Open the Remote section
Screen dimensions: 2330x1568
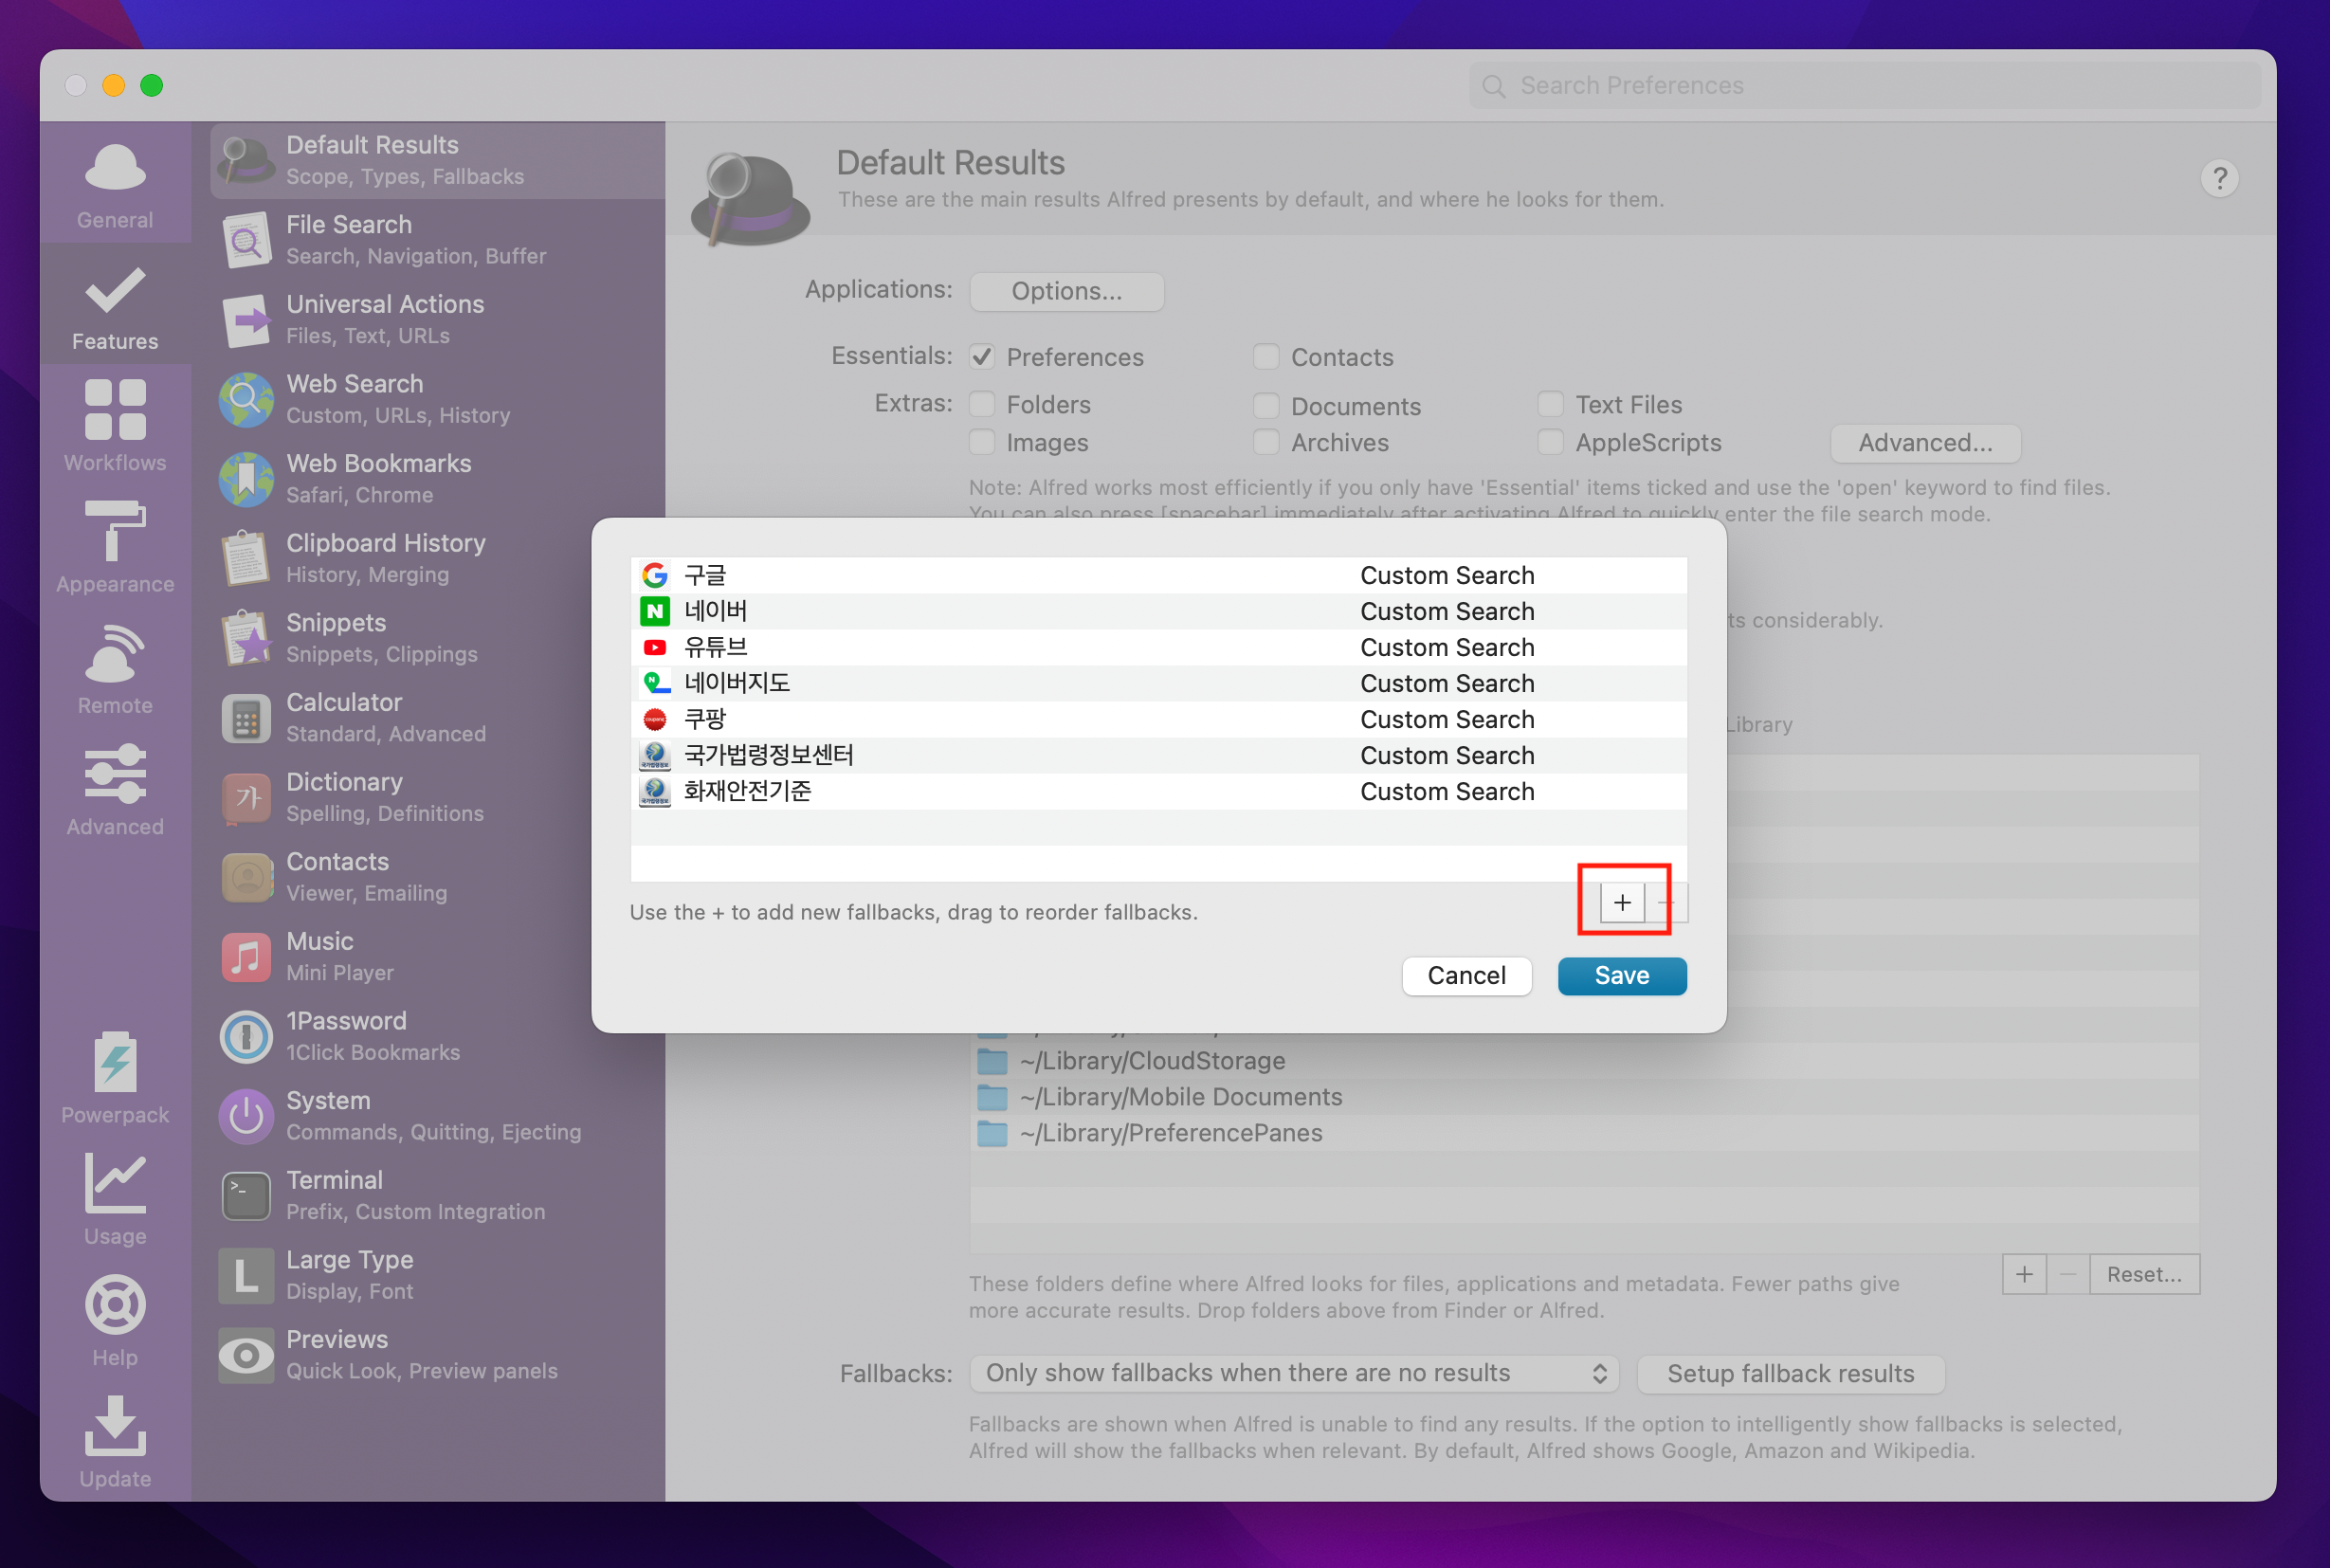pyautogui.click(x=115, y=668)
